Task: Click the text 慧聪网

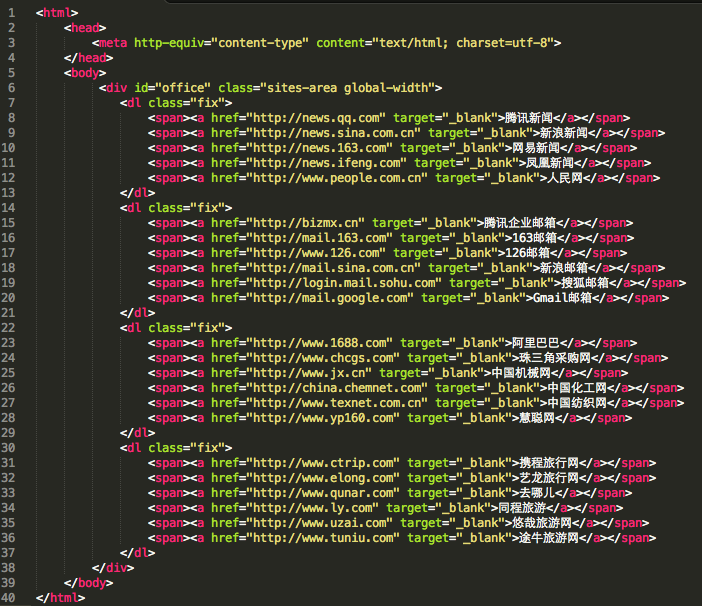Action: [537, 418]
